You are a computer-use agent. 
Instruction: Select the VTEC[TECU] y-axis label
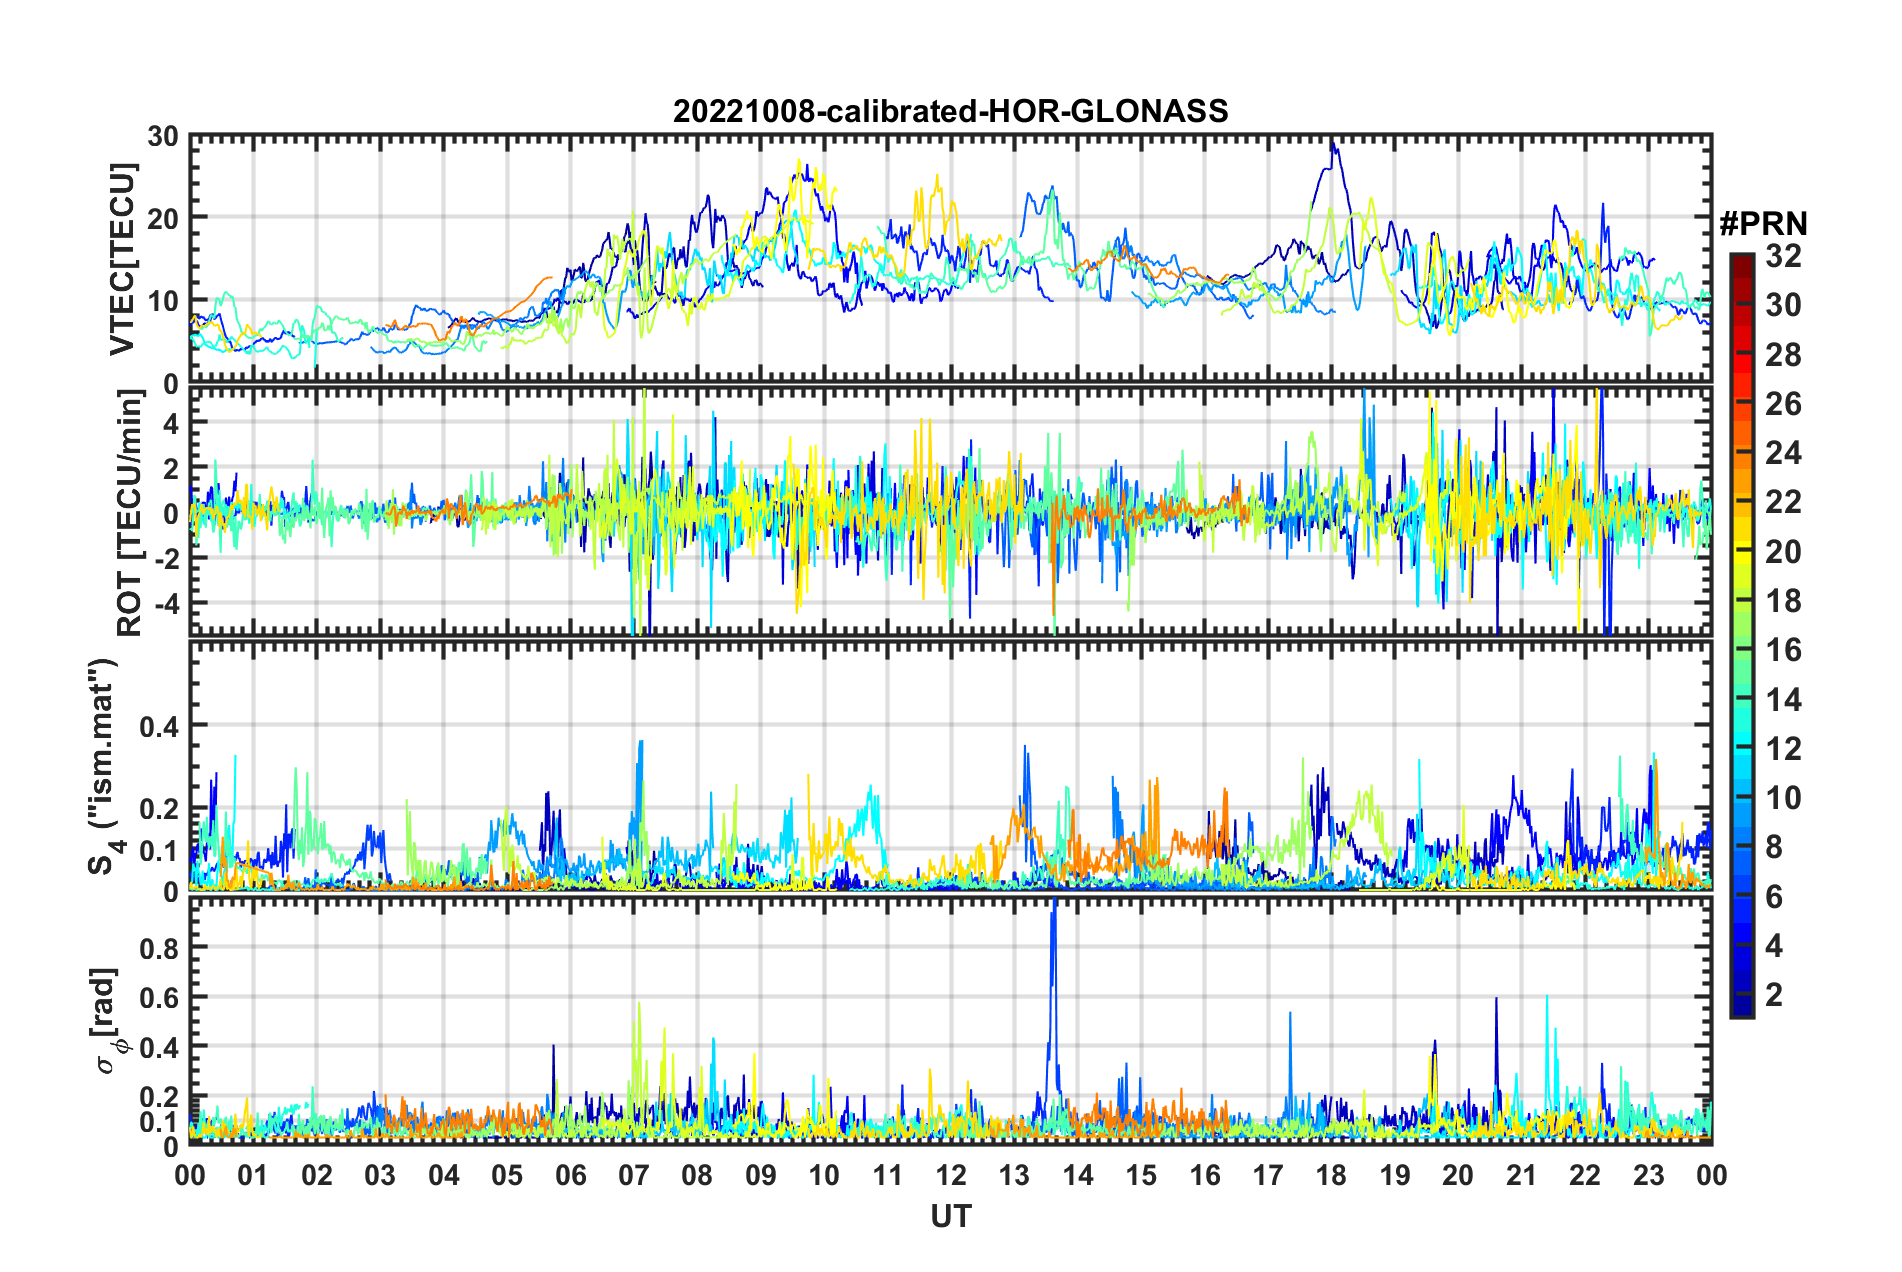pyautogui.click(x=122, y=259)
